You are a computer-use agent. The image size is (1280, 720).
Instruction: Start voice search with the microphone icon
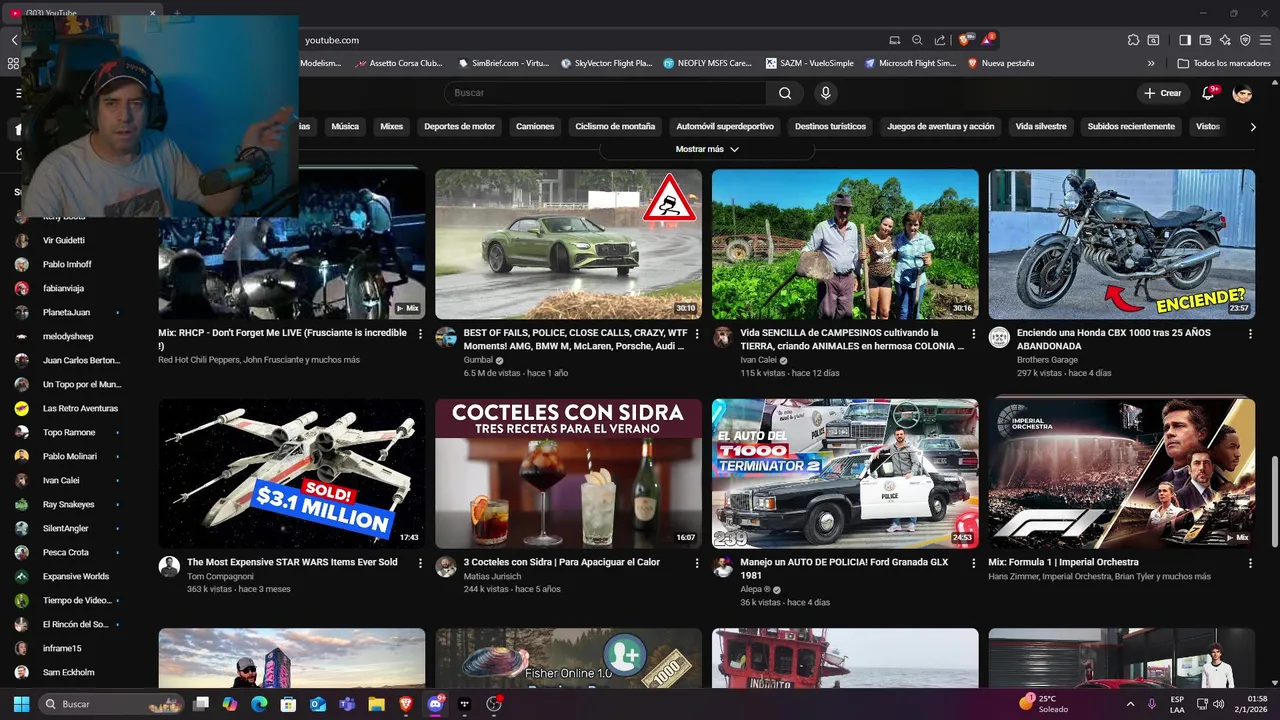[x=825, y=93]
